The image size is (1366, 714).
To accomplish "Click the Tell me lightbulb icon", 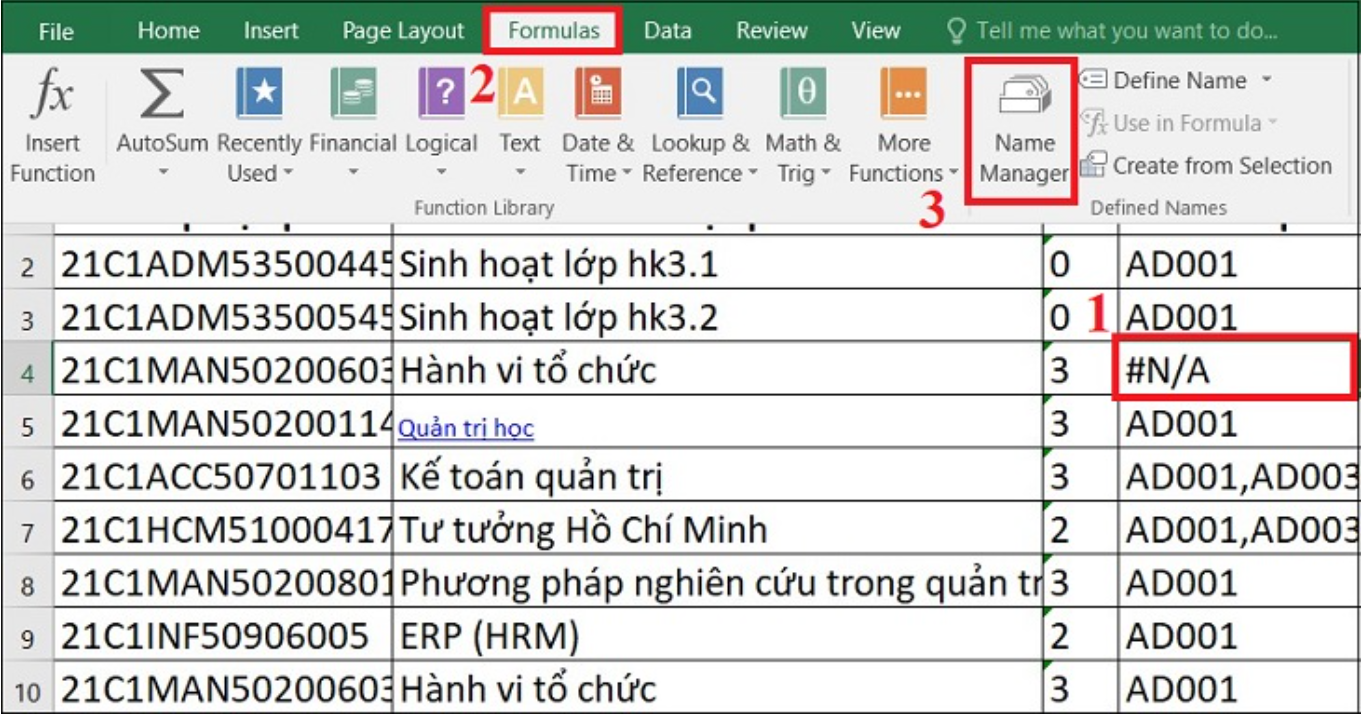I will tap(956, 31).
